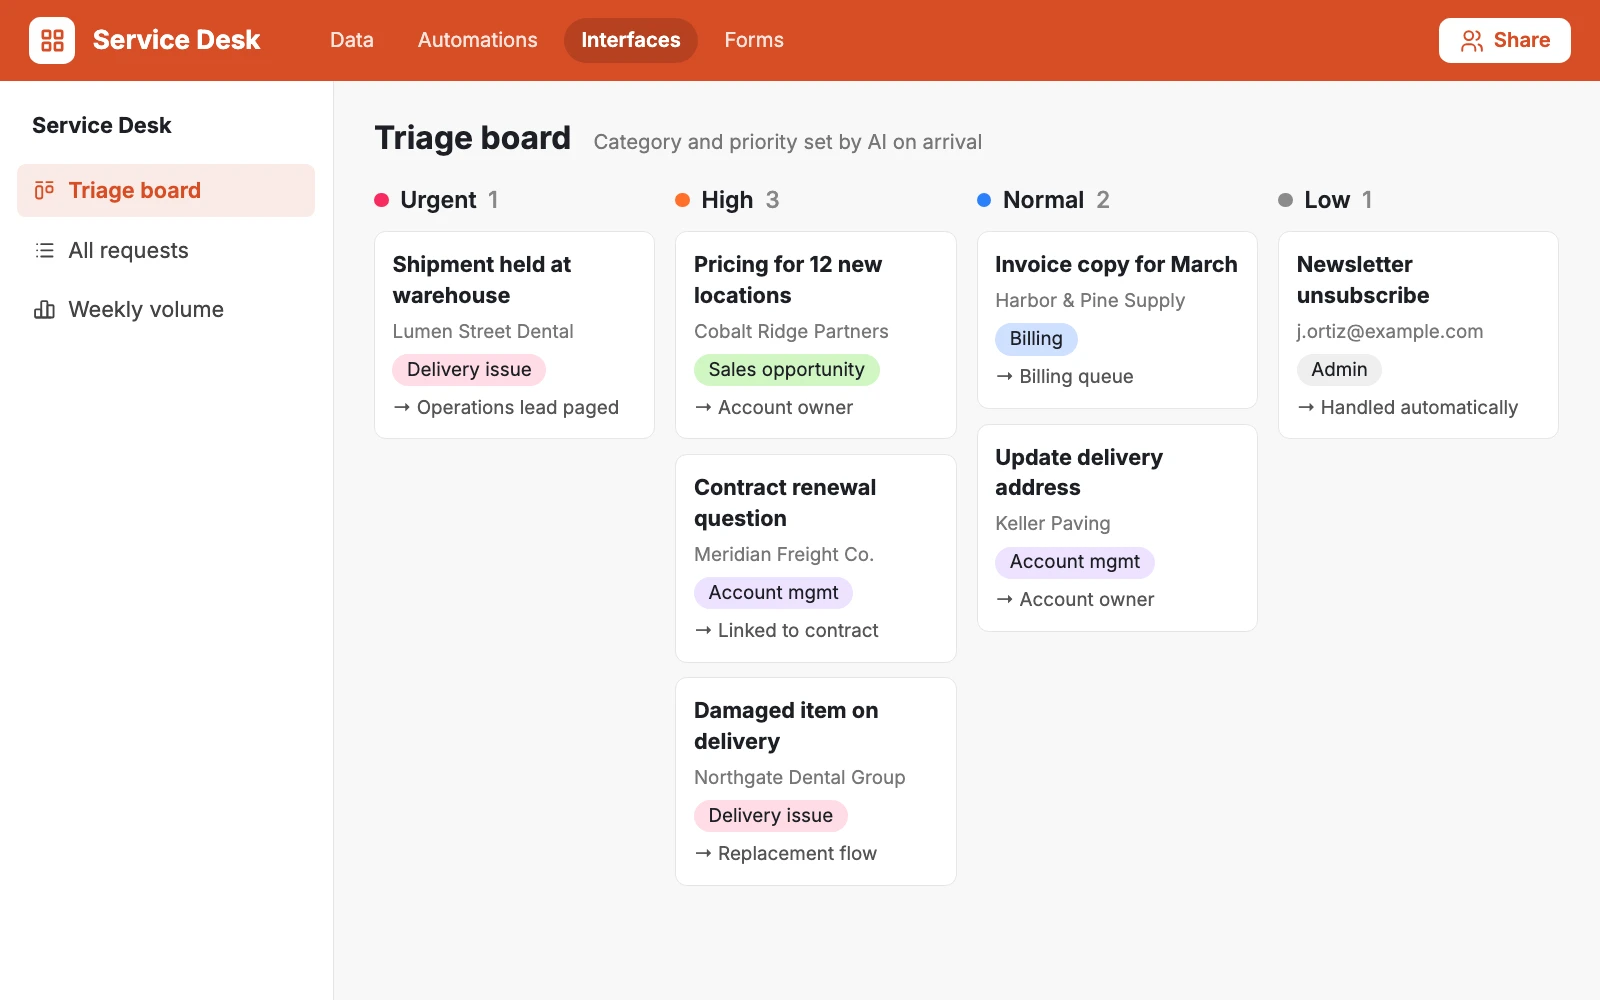Click Account mgmt tag on Meridian Freight card

coord(773,593)
